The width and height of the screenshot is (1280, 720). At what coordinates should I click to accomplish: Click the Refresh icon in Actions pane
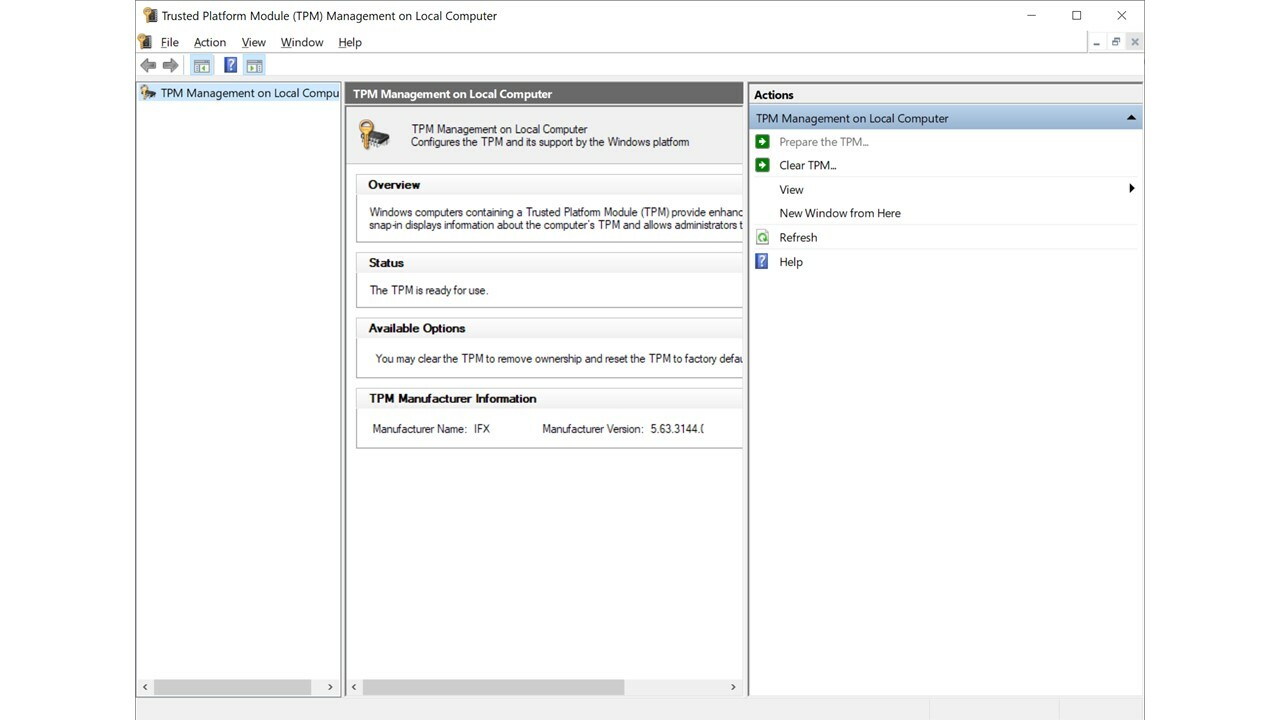point(762,237)
